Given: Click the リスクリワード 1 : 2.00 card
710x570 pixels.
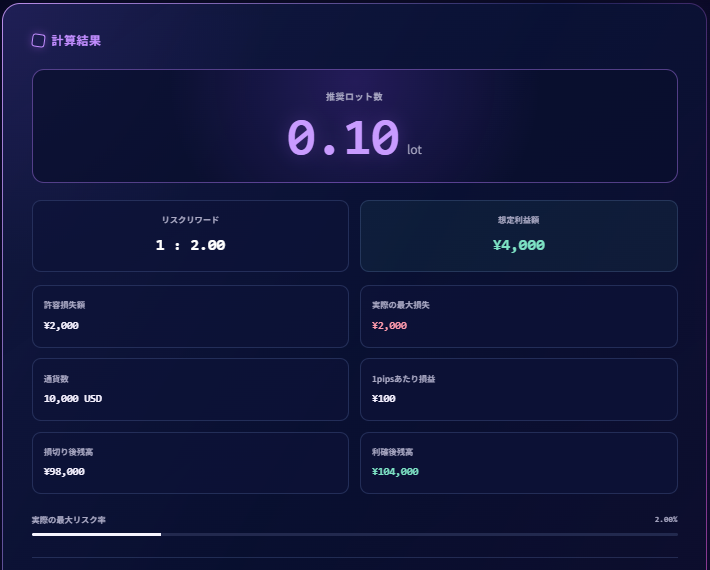Looking at the screenshot, I should tap(190, 236).
